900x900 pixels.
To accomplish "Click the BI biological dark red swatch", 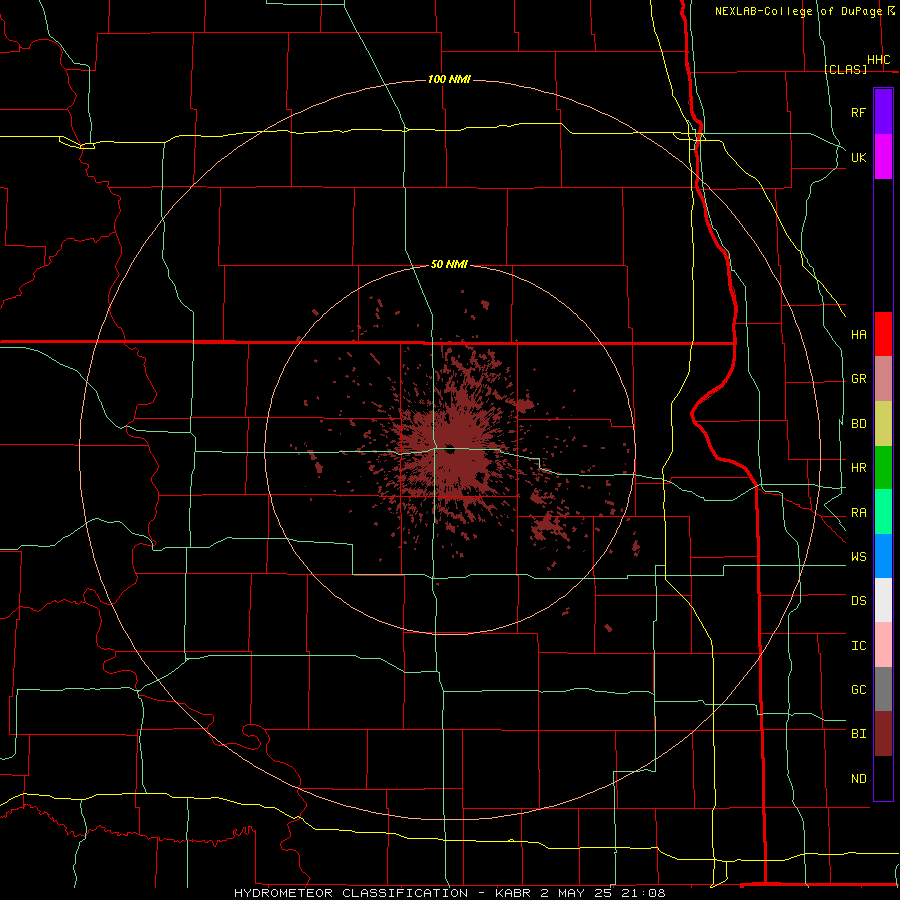I will (883, 734).
